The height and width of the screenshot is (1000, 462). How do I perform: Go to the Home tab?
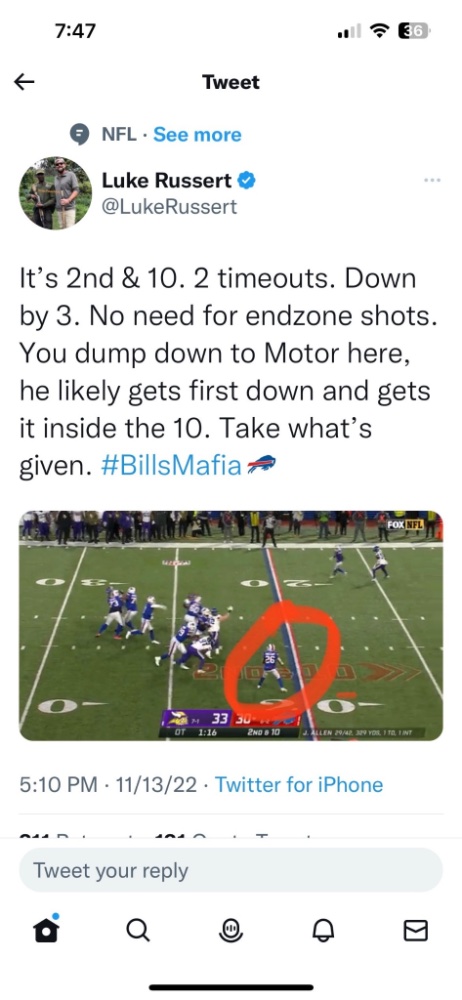(45, 930)
